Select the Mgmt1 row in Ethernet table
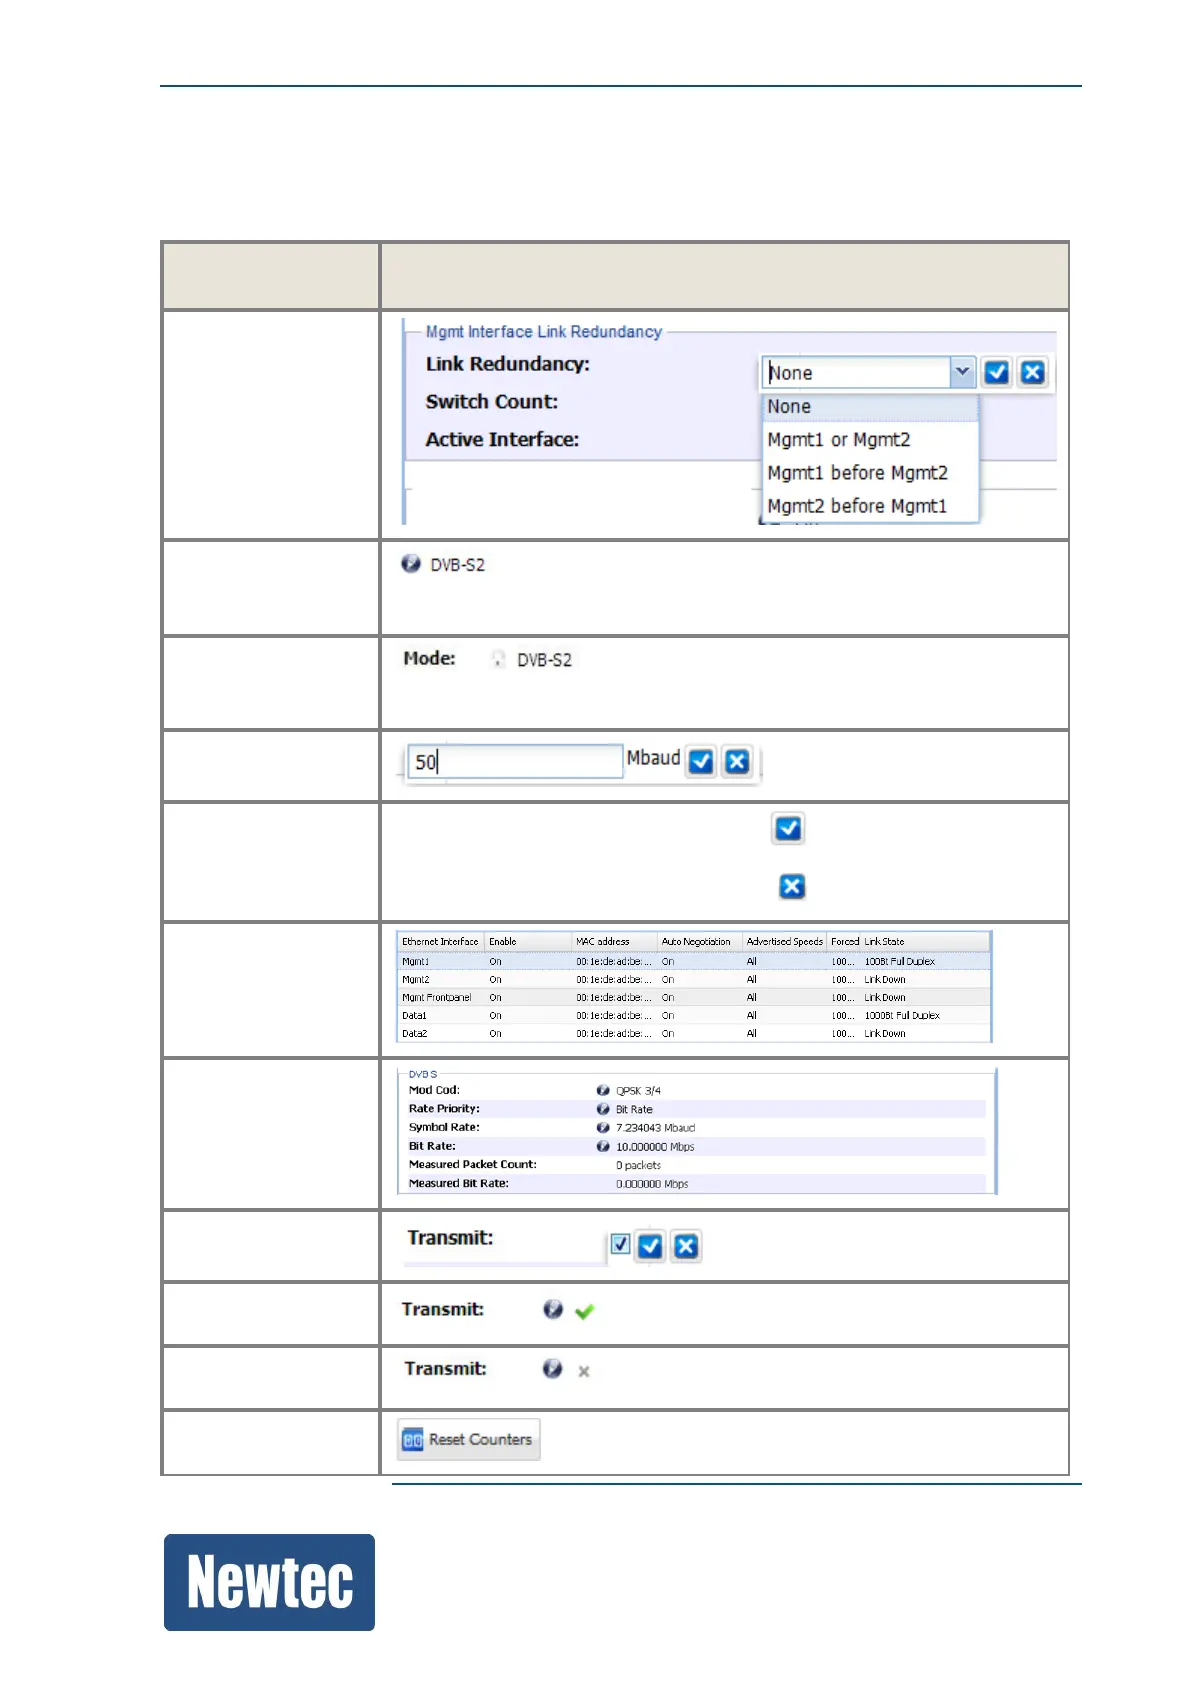The width and height of the screenshot is (1190, 1684). 693,961
